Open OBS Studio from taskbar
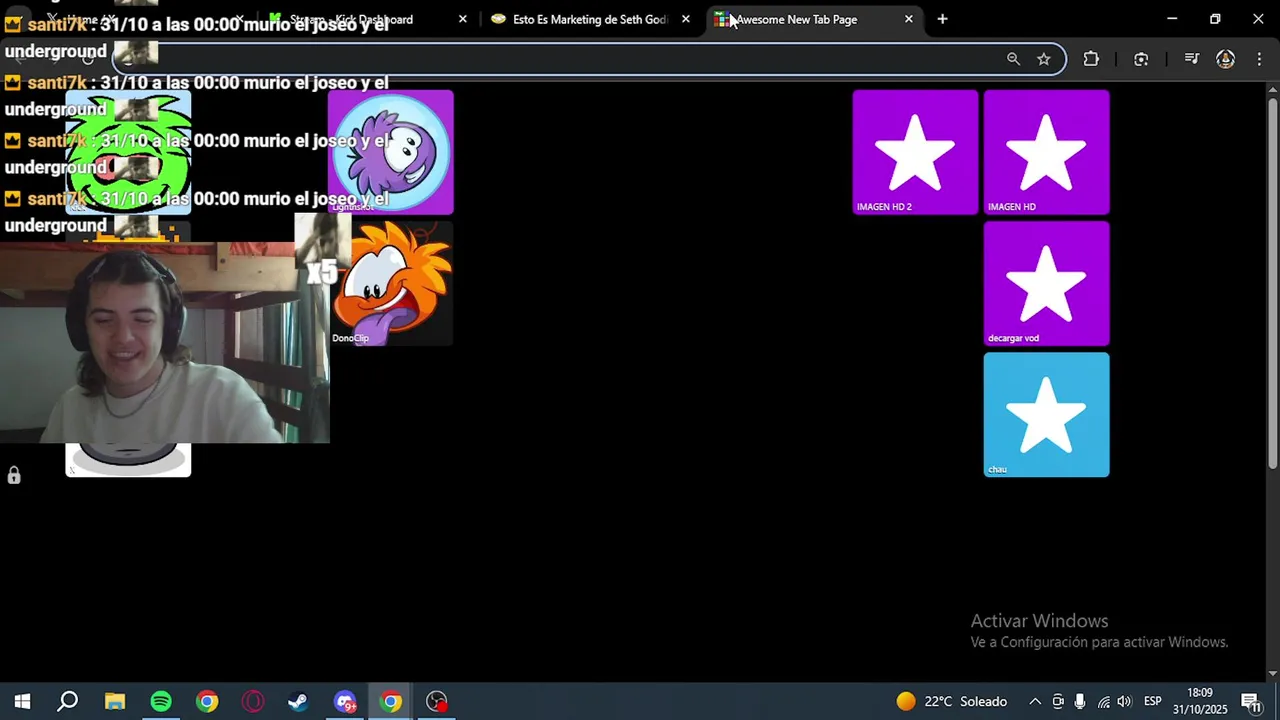Image resolution: width=1280 pixels, height=720 pixels. point(437,701)
